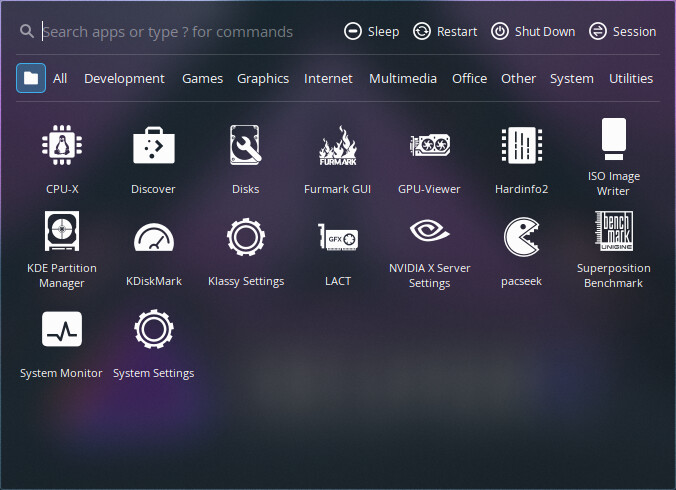The image size is (676, 490).
Task: Select the Multimedia category tab
Action: click(x=402, y=78)
